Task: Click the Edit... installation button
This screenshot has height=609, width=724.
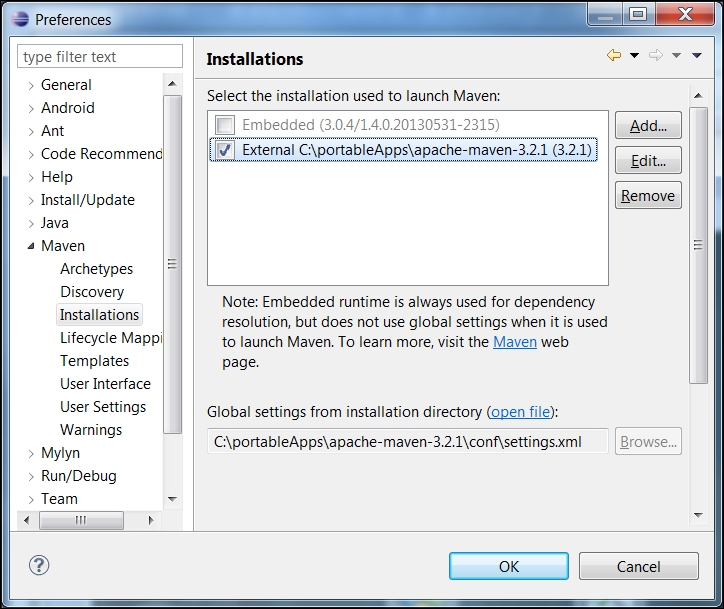Action: click(648, 160)
